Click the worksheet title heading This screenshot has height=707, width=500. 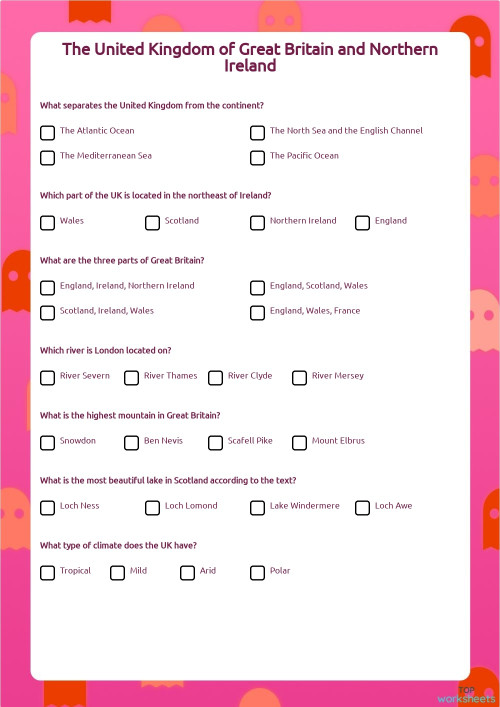pyautogui.click(x=250, y=57)
